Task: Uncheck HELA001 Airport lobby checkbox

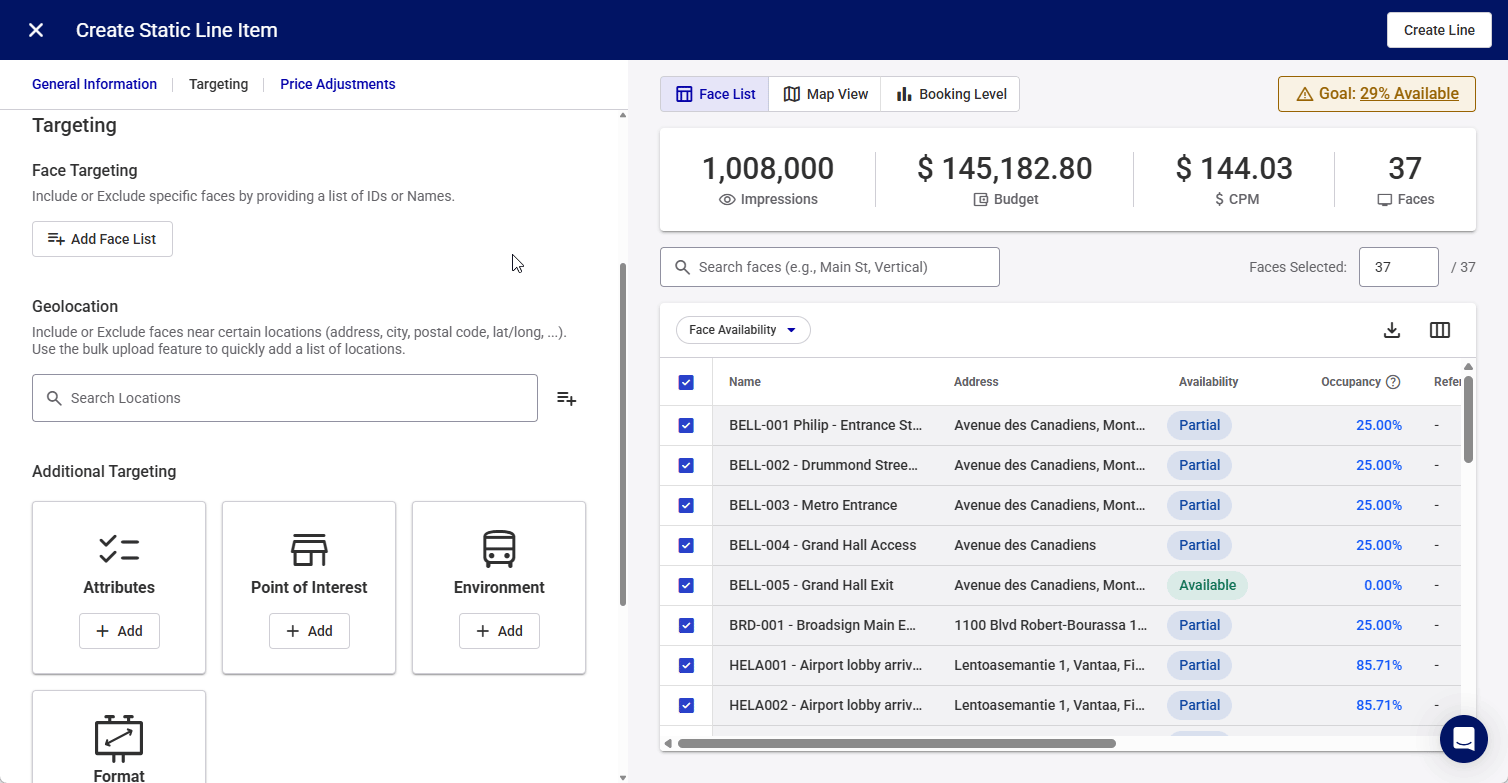Action: pyautogui.click(x=686, y=665)
